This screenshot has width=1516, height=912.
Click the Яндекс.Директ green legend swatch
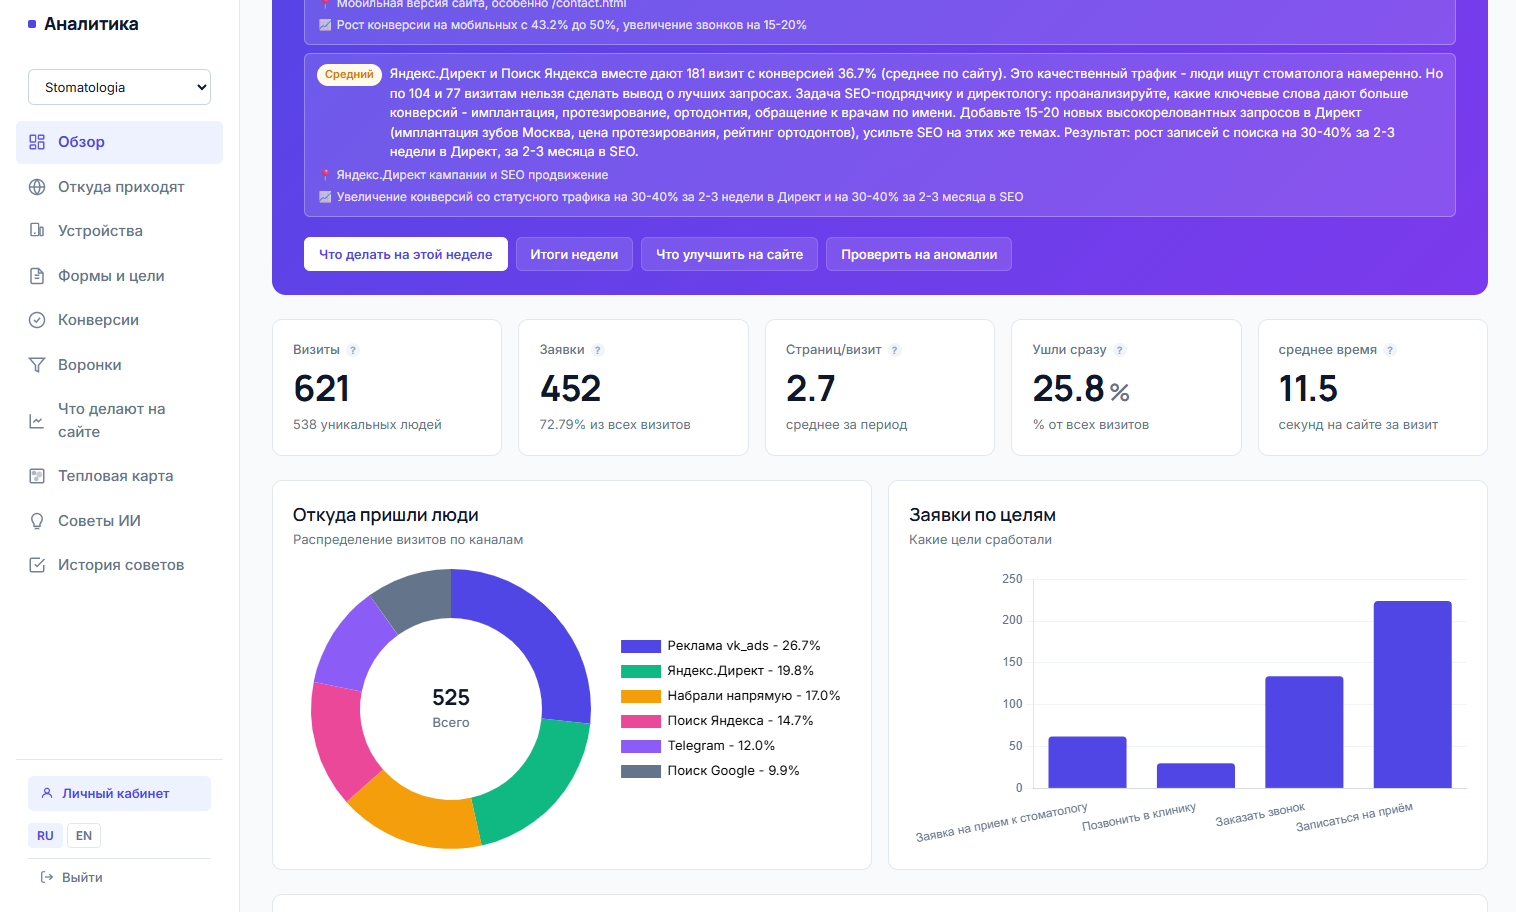[641, 671]
